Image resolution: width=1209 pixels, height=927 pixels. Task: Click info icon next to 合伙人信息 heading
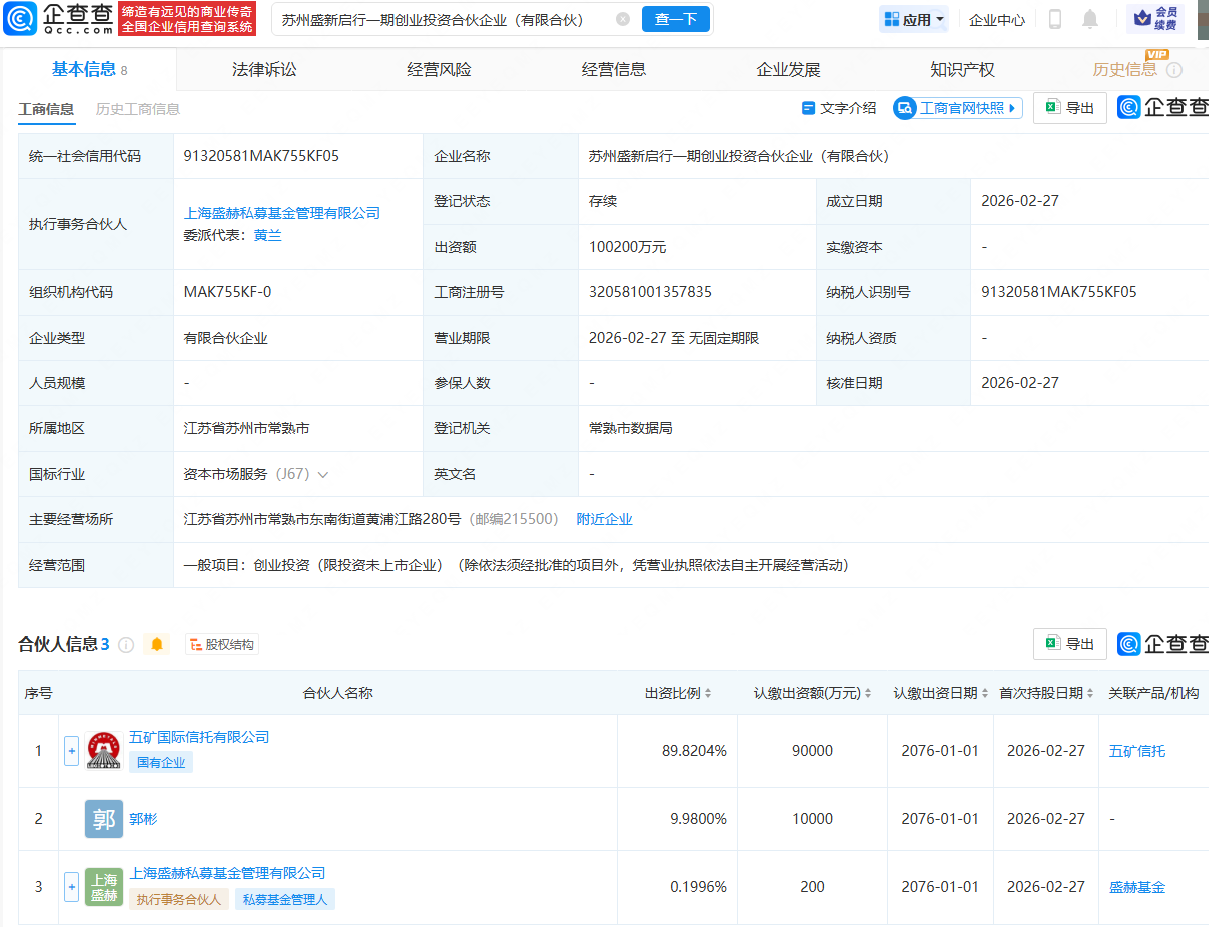coord(126,645)
